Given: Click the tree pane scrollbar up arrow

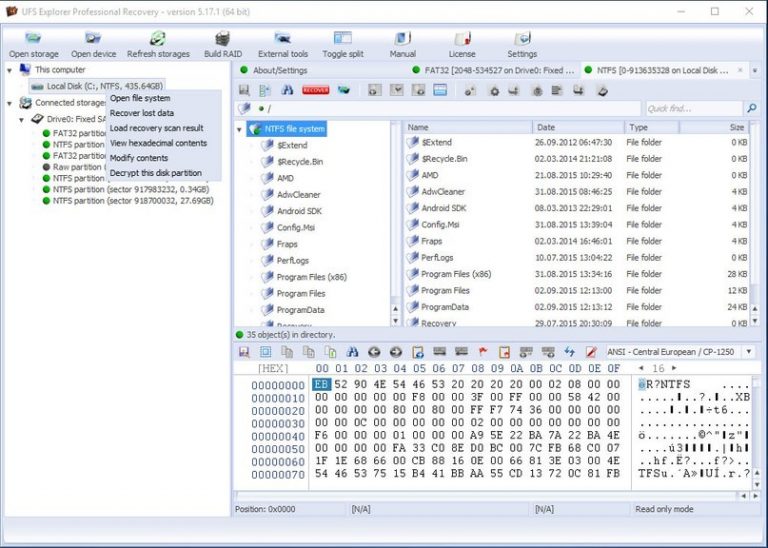Looking at the screenshot, I should pyautogui.click(x=395, y=310).
